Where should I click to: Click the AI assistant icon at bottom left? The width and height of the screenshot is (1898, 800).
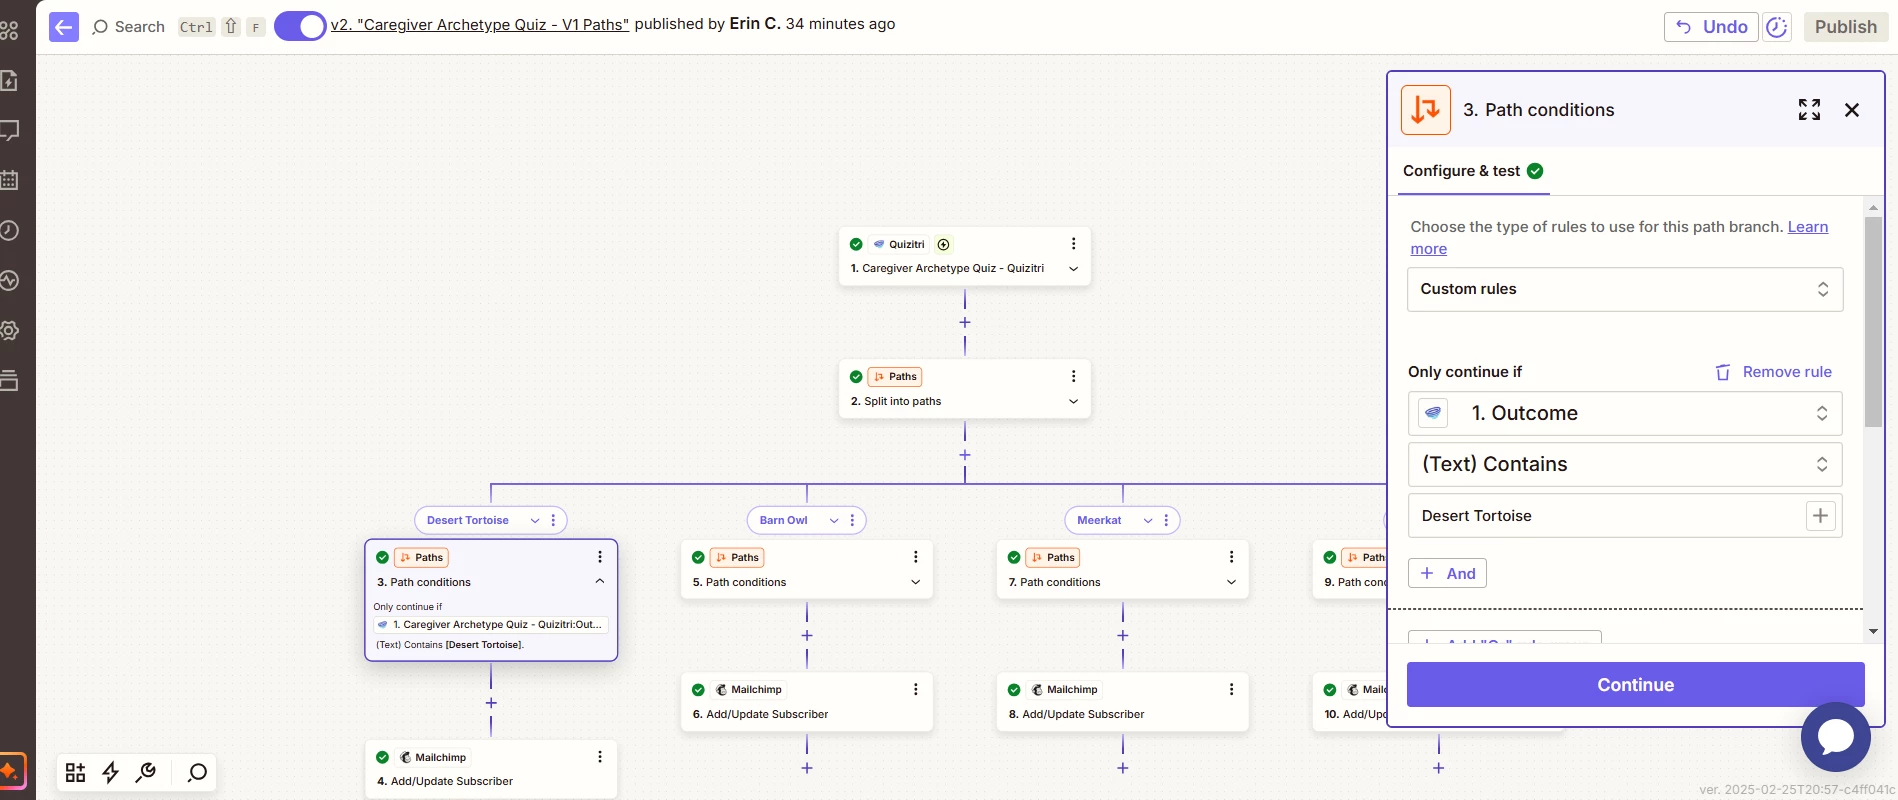coord(10,771)
